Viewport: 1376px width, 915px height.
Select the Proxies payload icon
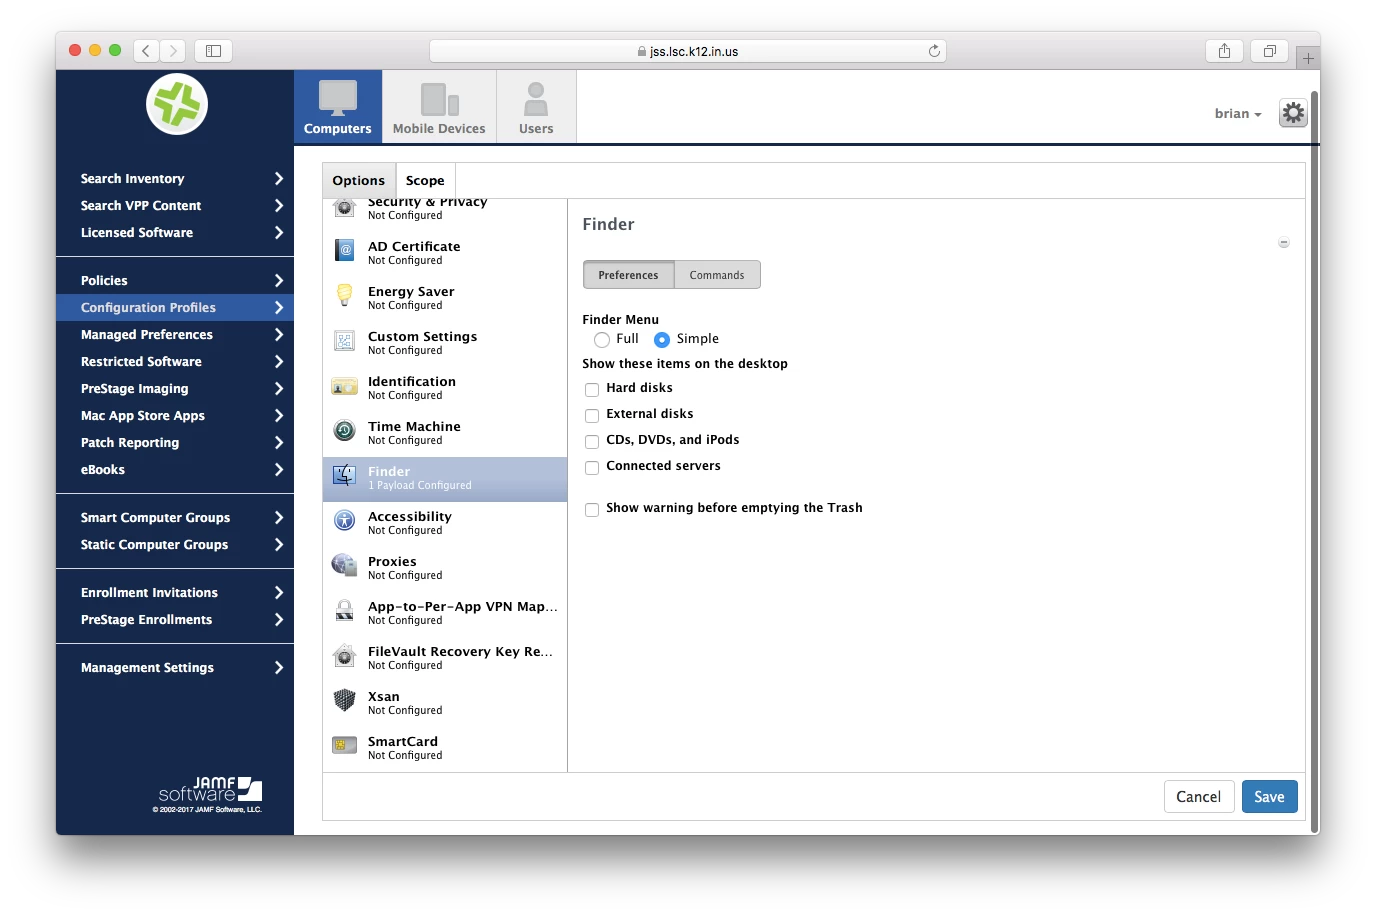click(x=345, y=566)
